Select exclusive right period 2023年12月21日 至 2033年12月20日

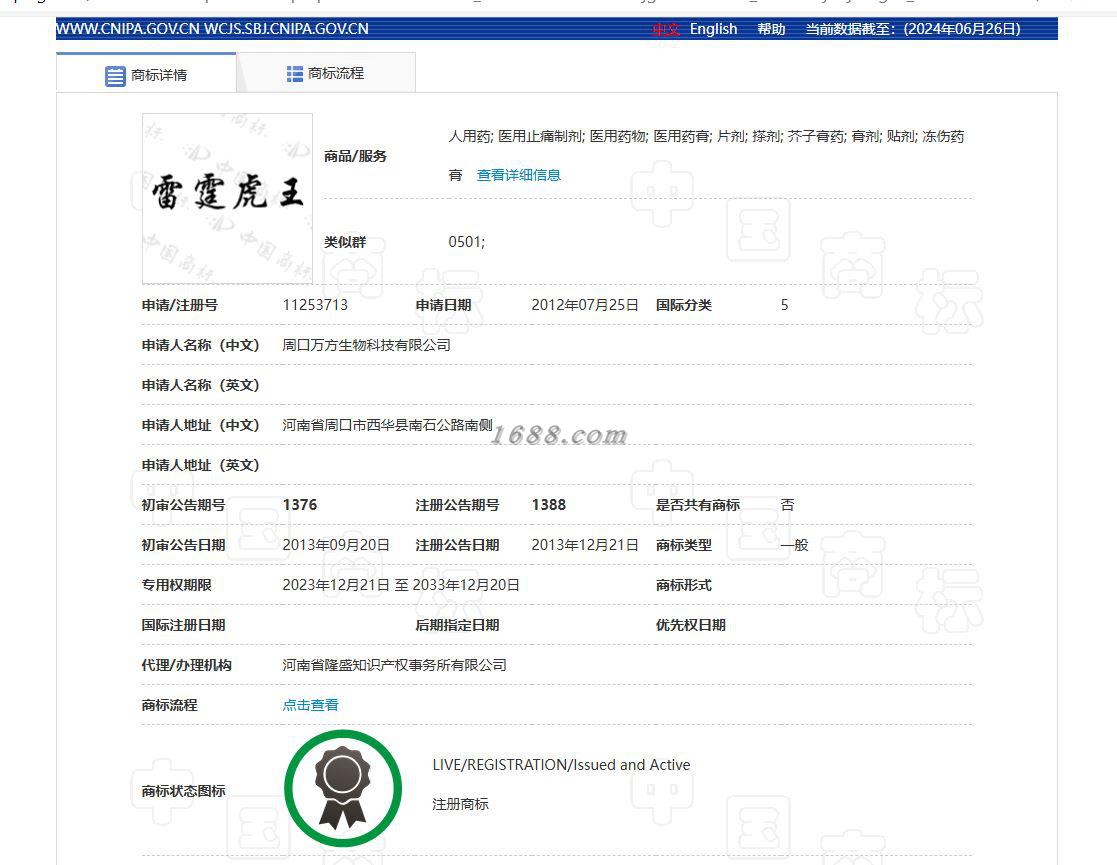(x=400, y=585)
